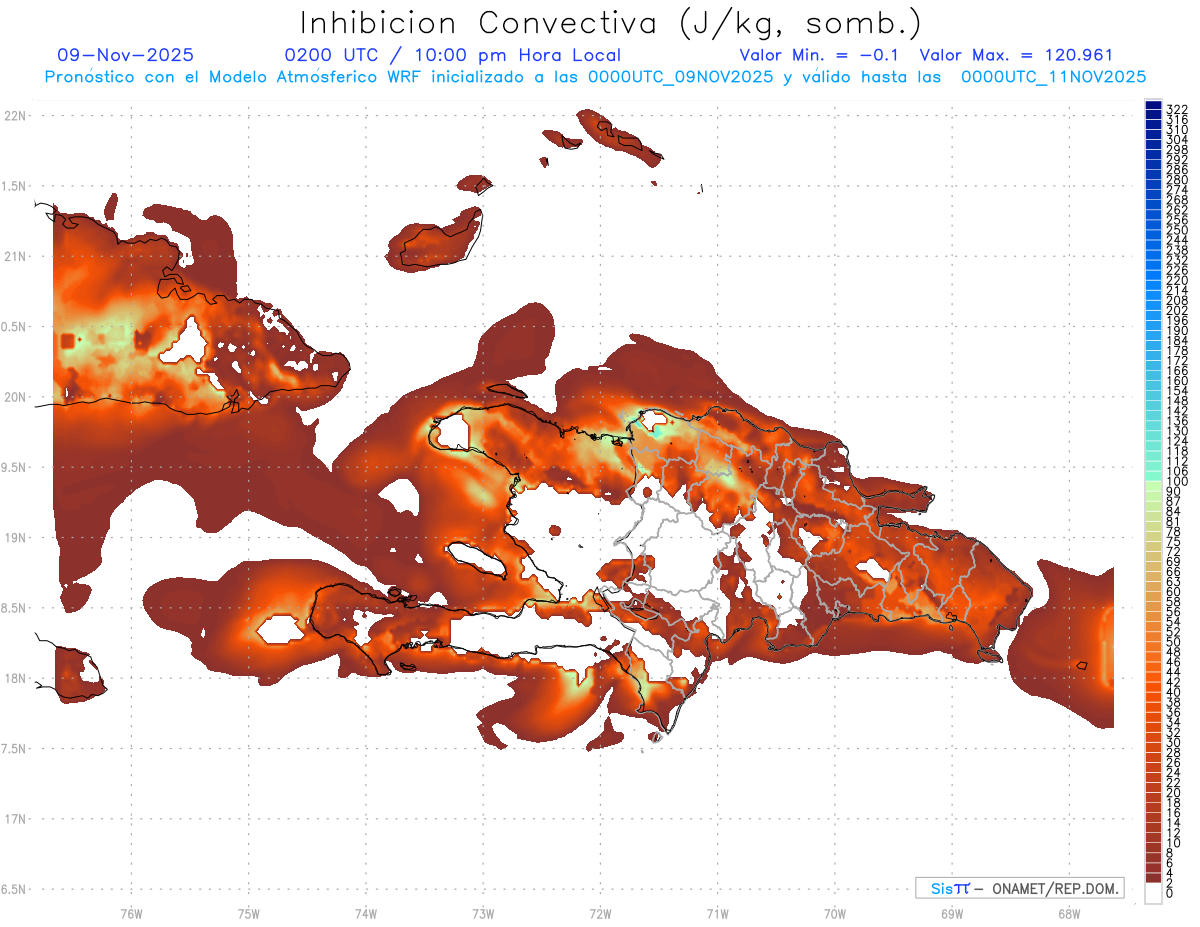The image size is (1200, 927).
Task: Click the '70W' longitude label
Action: point(835,913)
